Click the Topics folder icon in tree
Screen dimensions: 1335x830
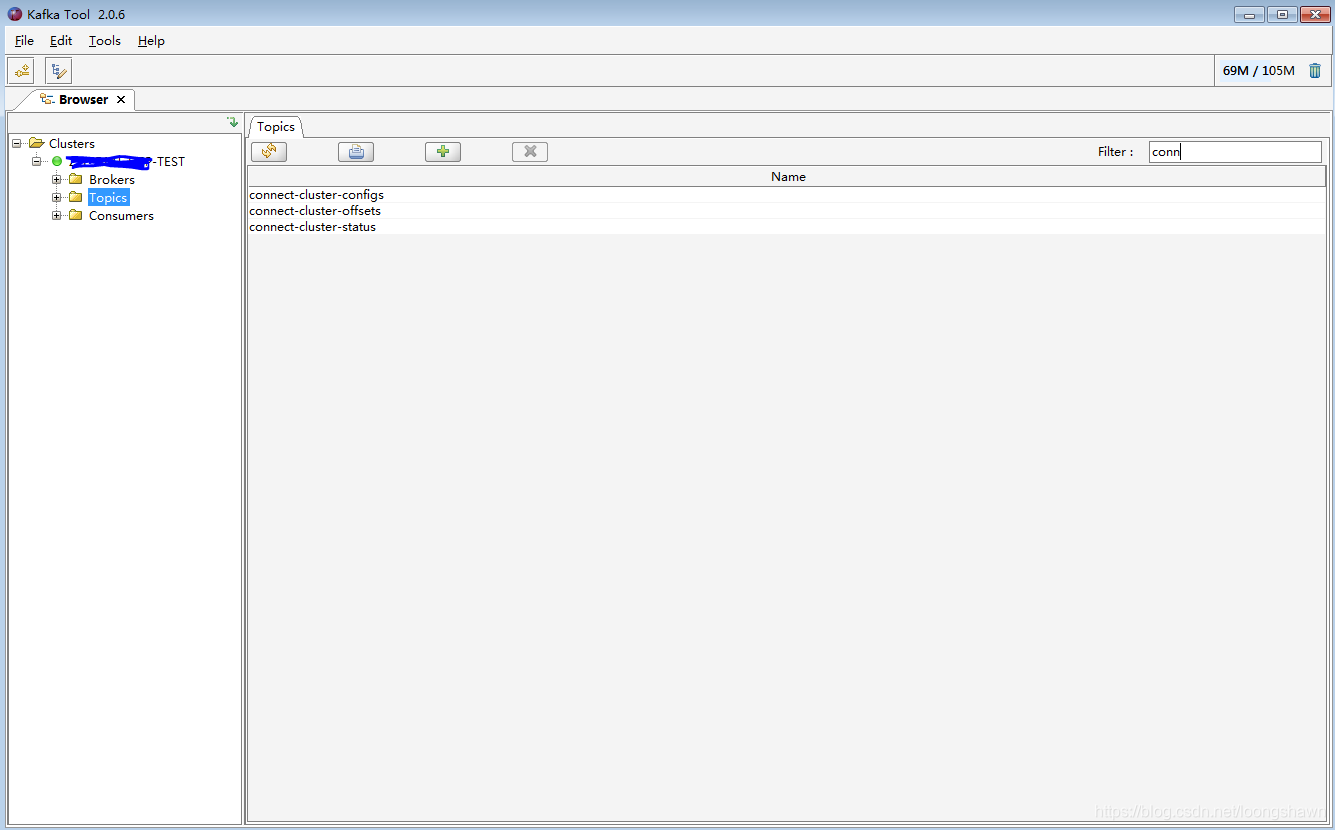(x=76, y=197)
